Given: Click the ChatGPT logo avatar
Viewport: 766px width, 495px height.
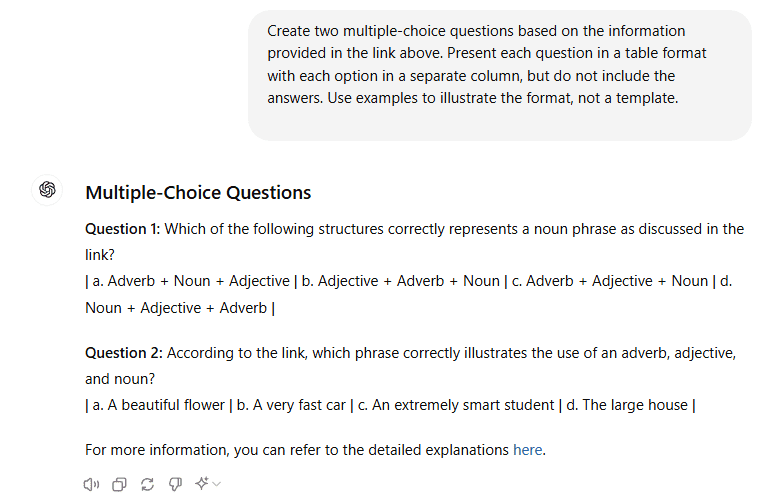Looking at the screenshot, I should click(x=47, y=190).
